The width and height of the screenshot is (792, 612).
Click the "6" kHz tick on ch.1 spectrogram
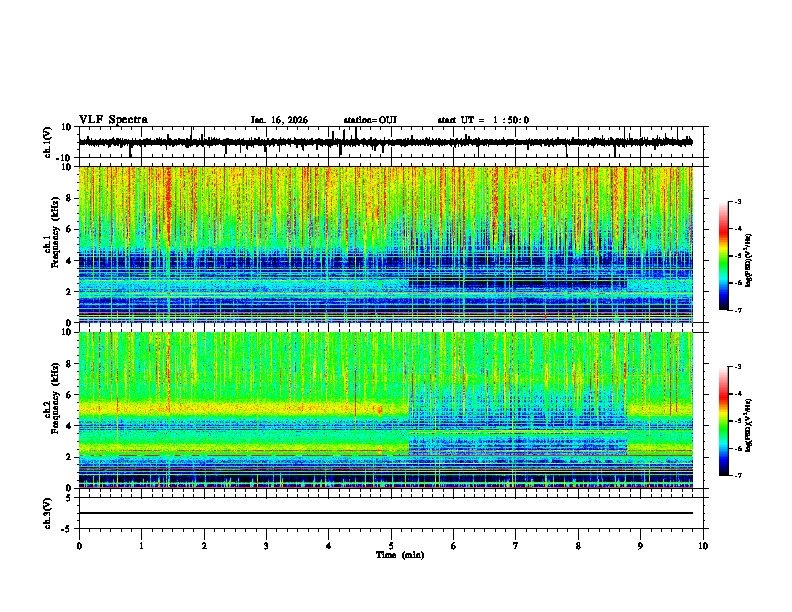[69, 229]
